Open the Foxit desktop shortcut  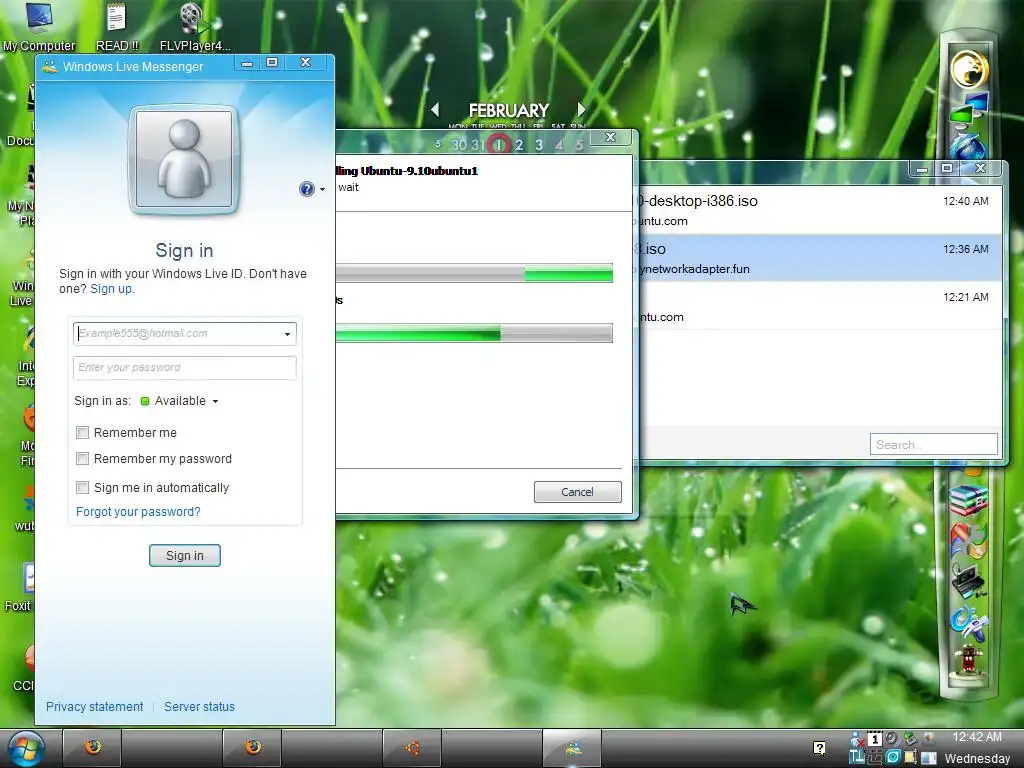click(x=20, y=586)
